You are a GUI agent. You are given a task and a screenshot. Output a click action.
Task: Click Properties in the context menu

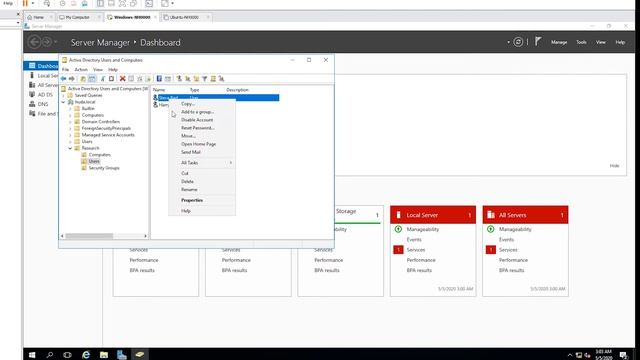point(202,200)
